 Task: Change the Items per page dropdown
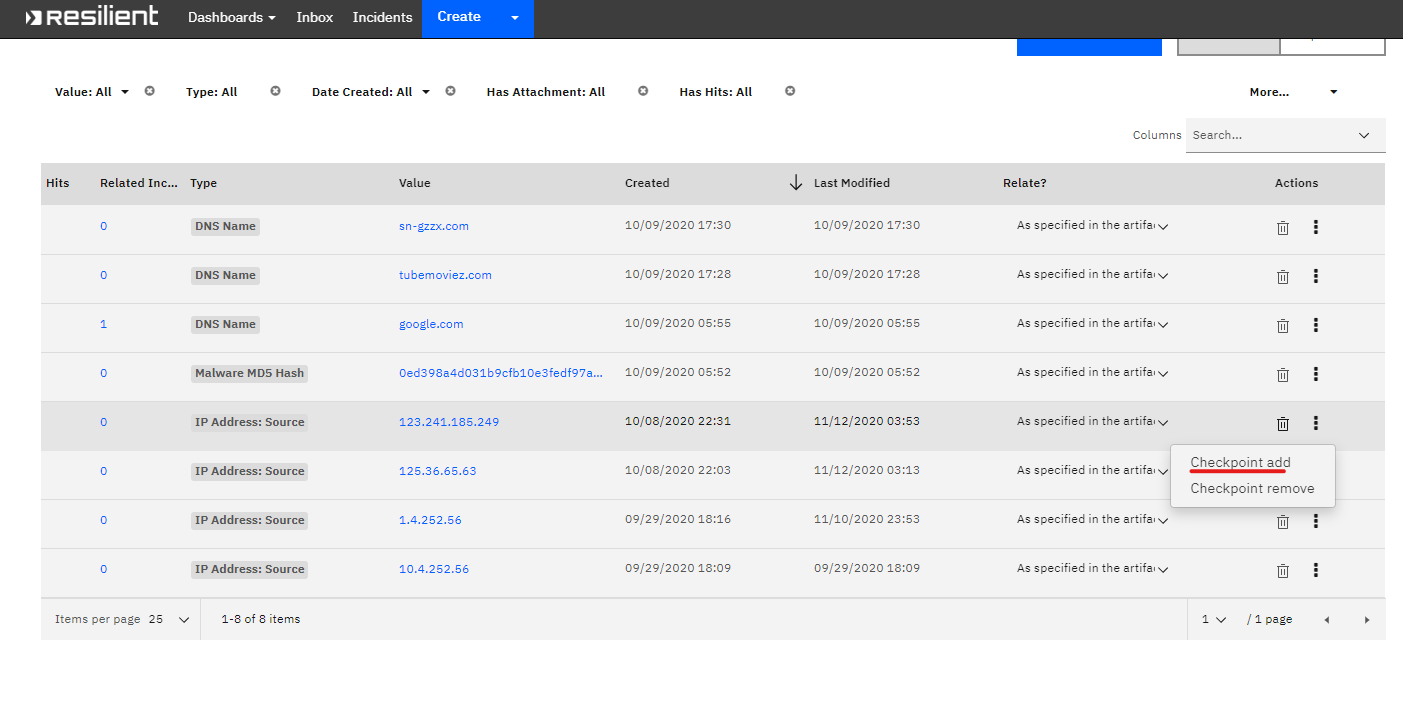tap(169, 620)
